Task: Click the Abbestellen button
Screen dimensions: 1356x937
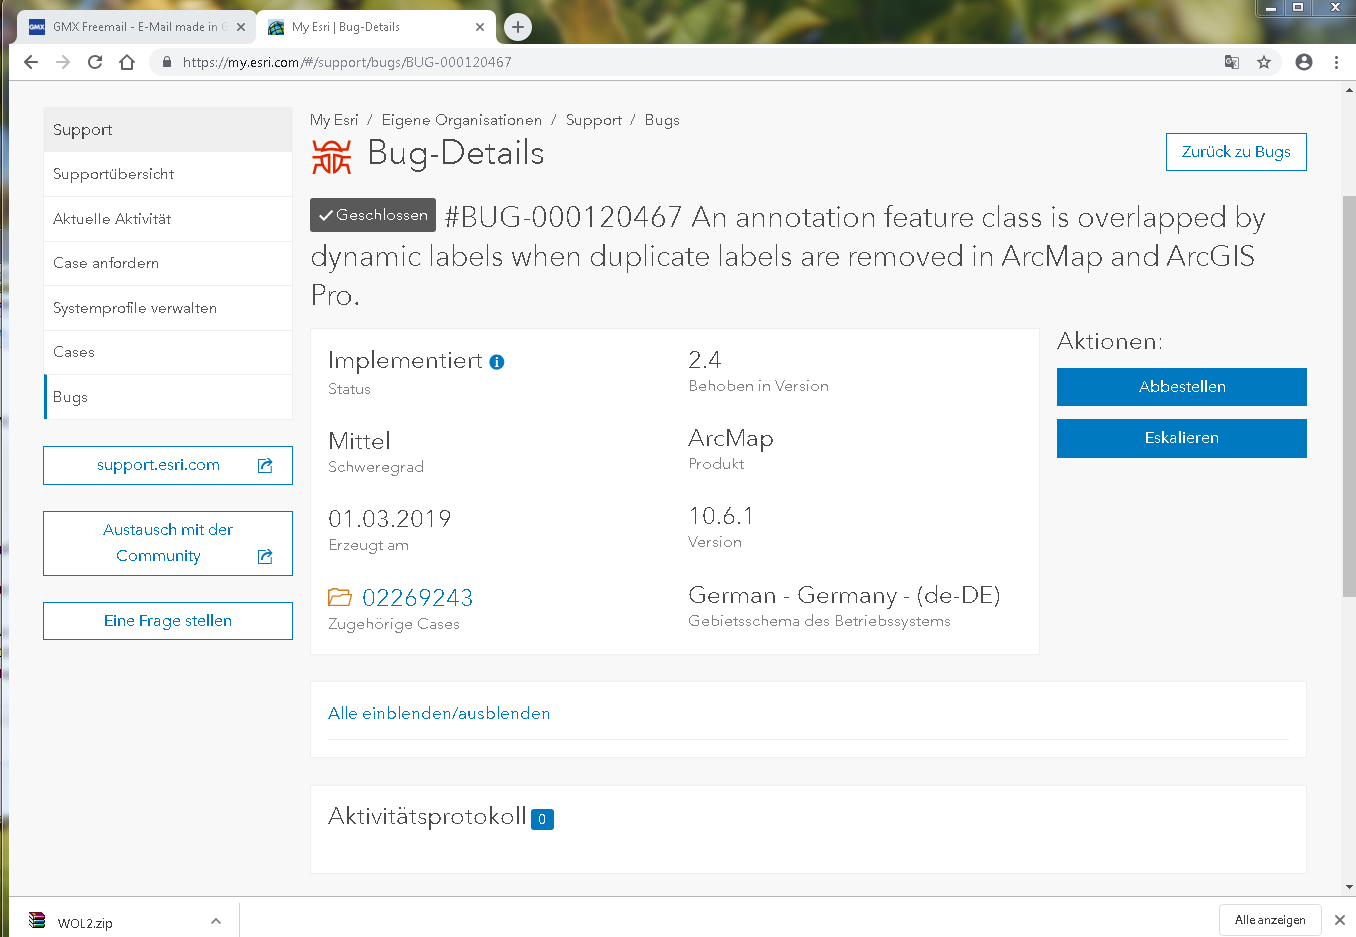Action: coord(1182,387)
